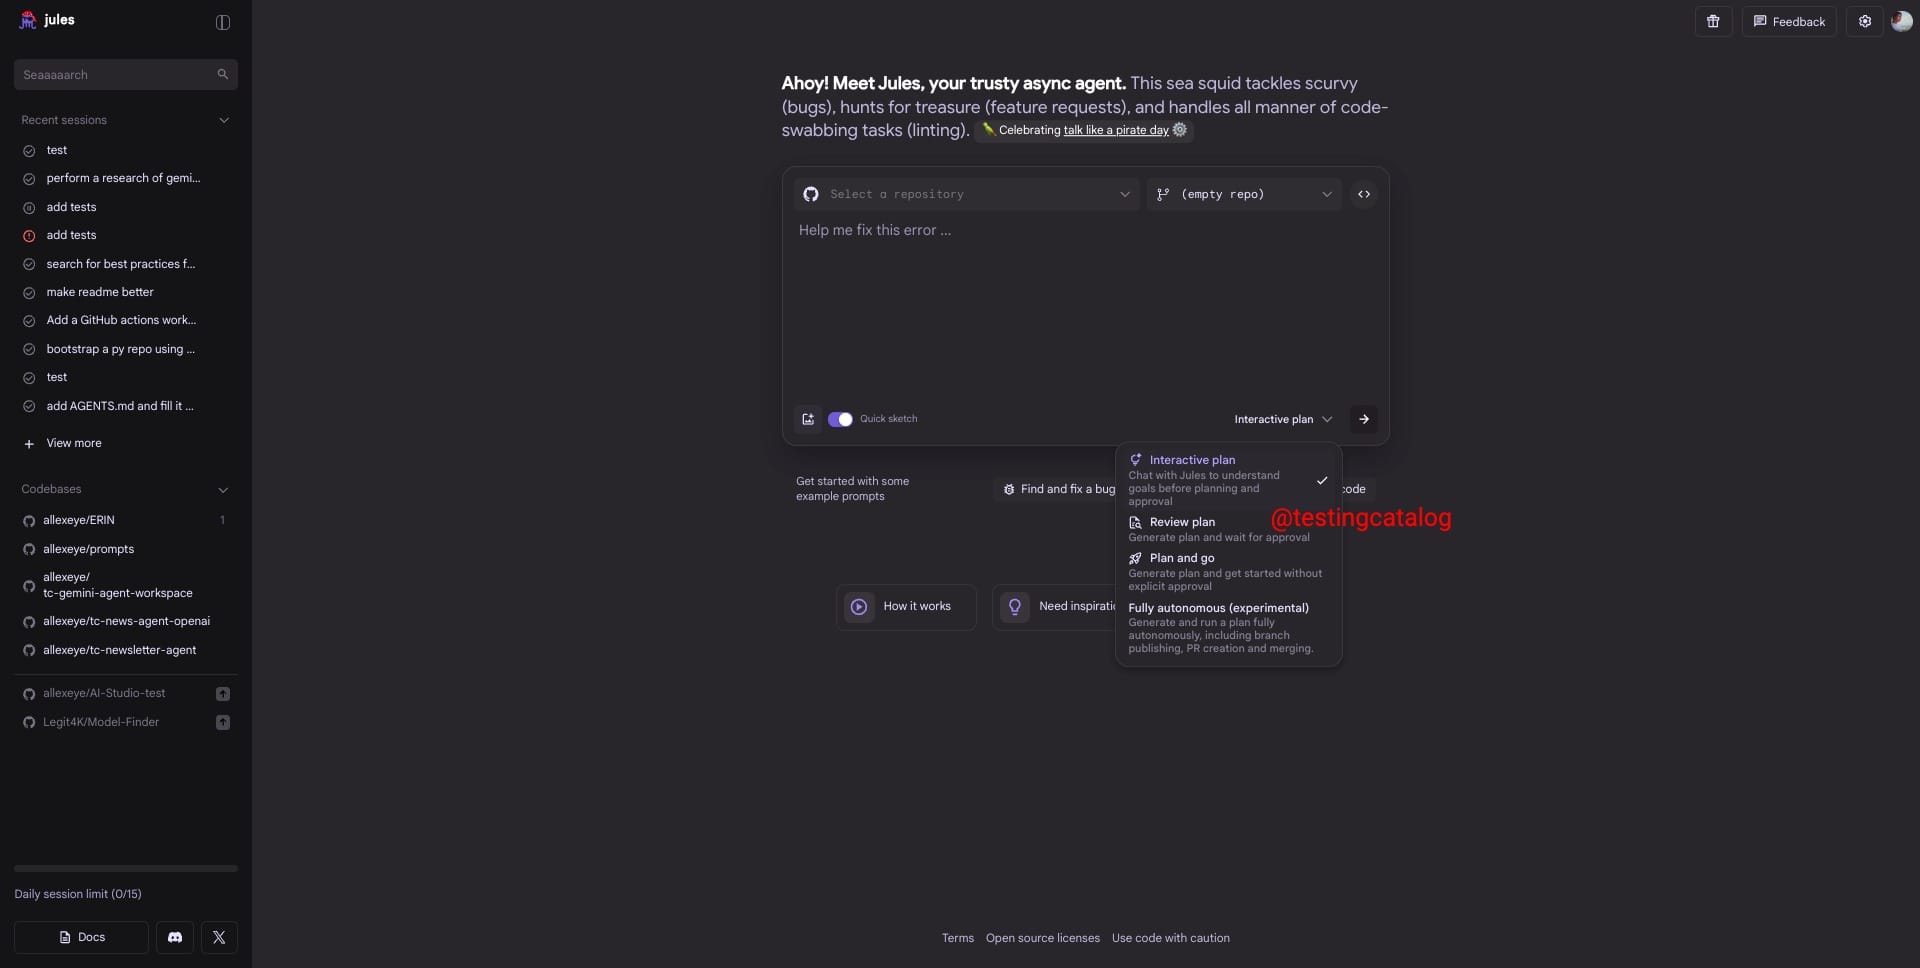Viewport: 1920px width, 968px height.
Task: Submit prompt with the arrow send button
Action: 1363,419
